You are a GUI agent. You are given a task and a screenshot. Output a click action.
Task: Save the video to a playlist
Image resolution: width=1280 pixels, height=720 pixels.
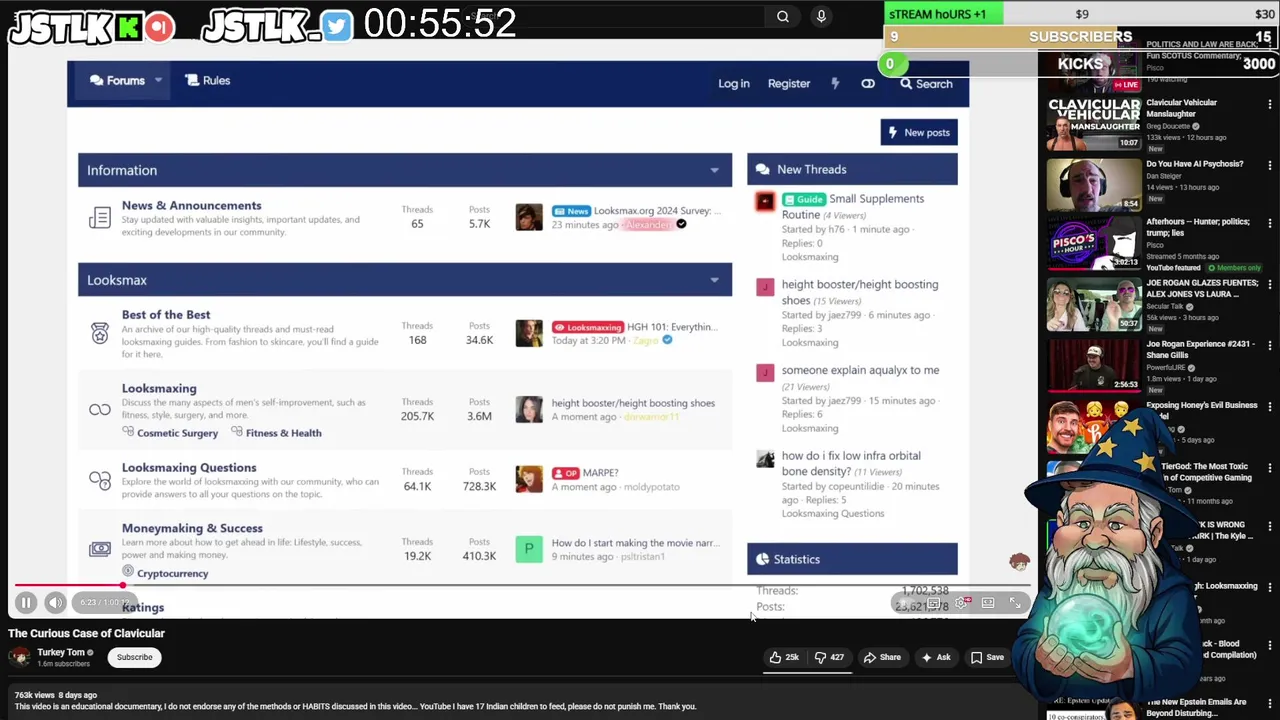(987, 657)
